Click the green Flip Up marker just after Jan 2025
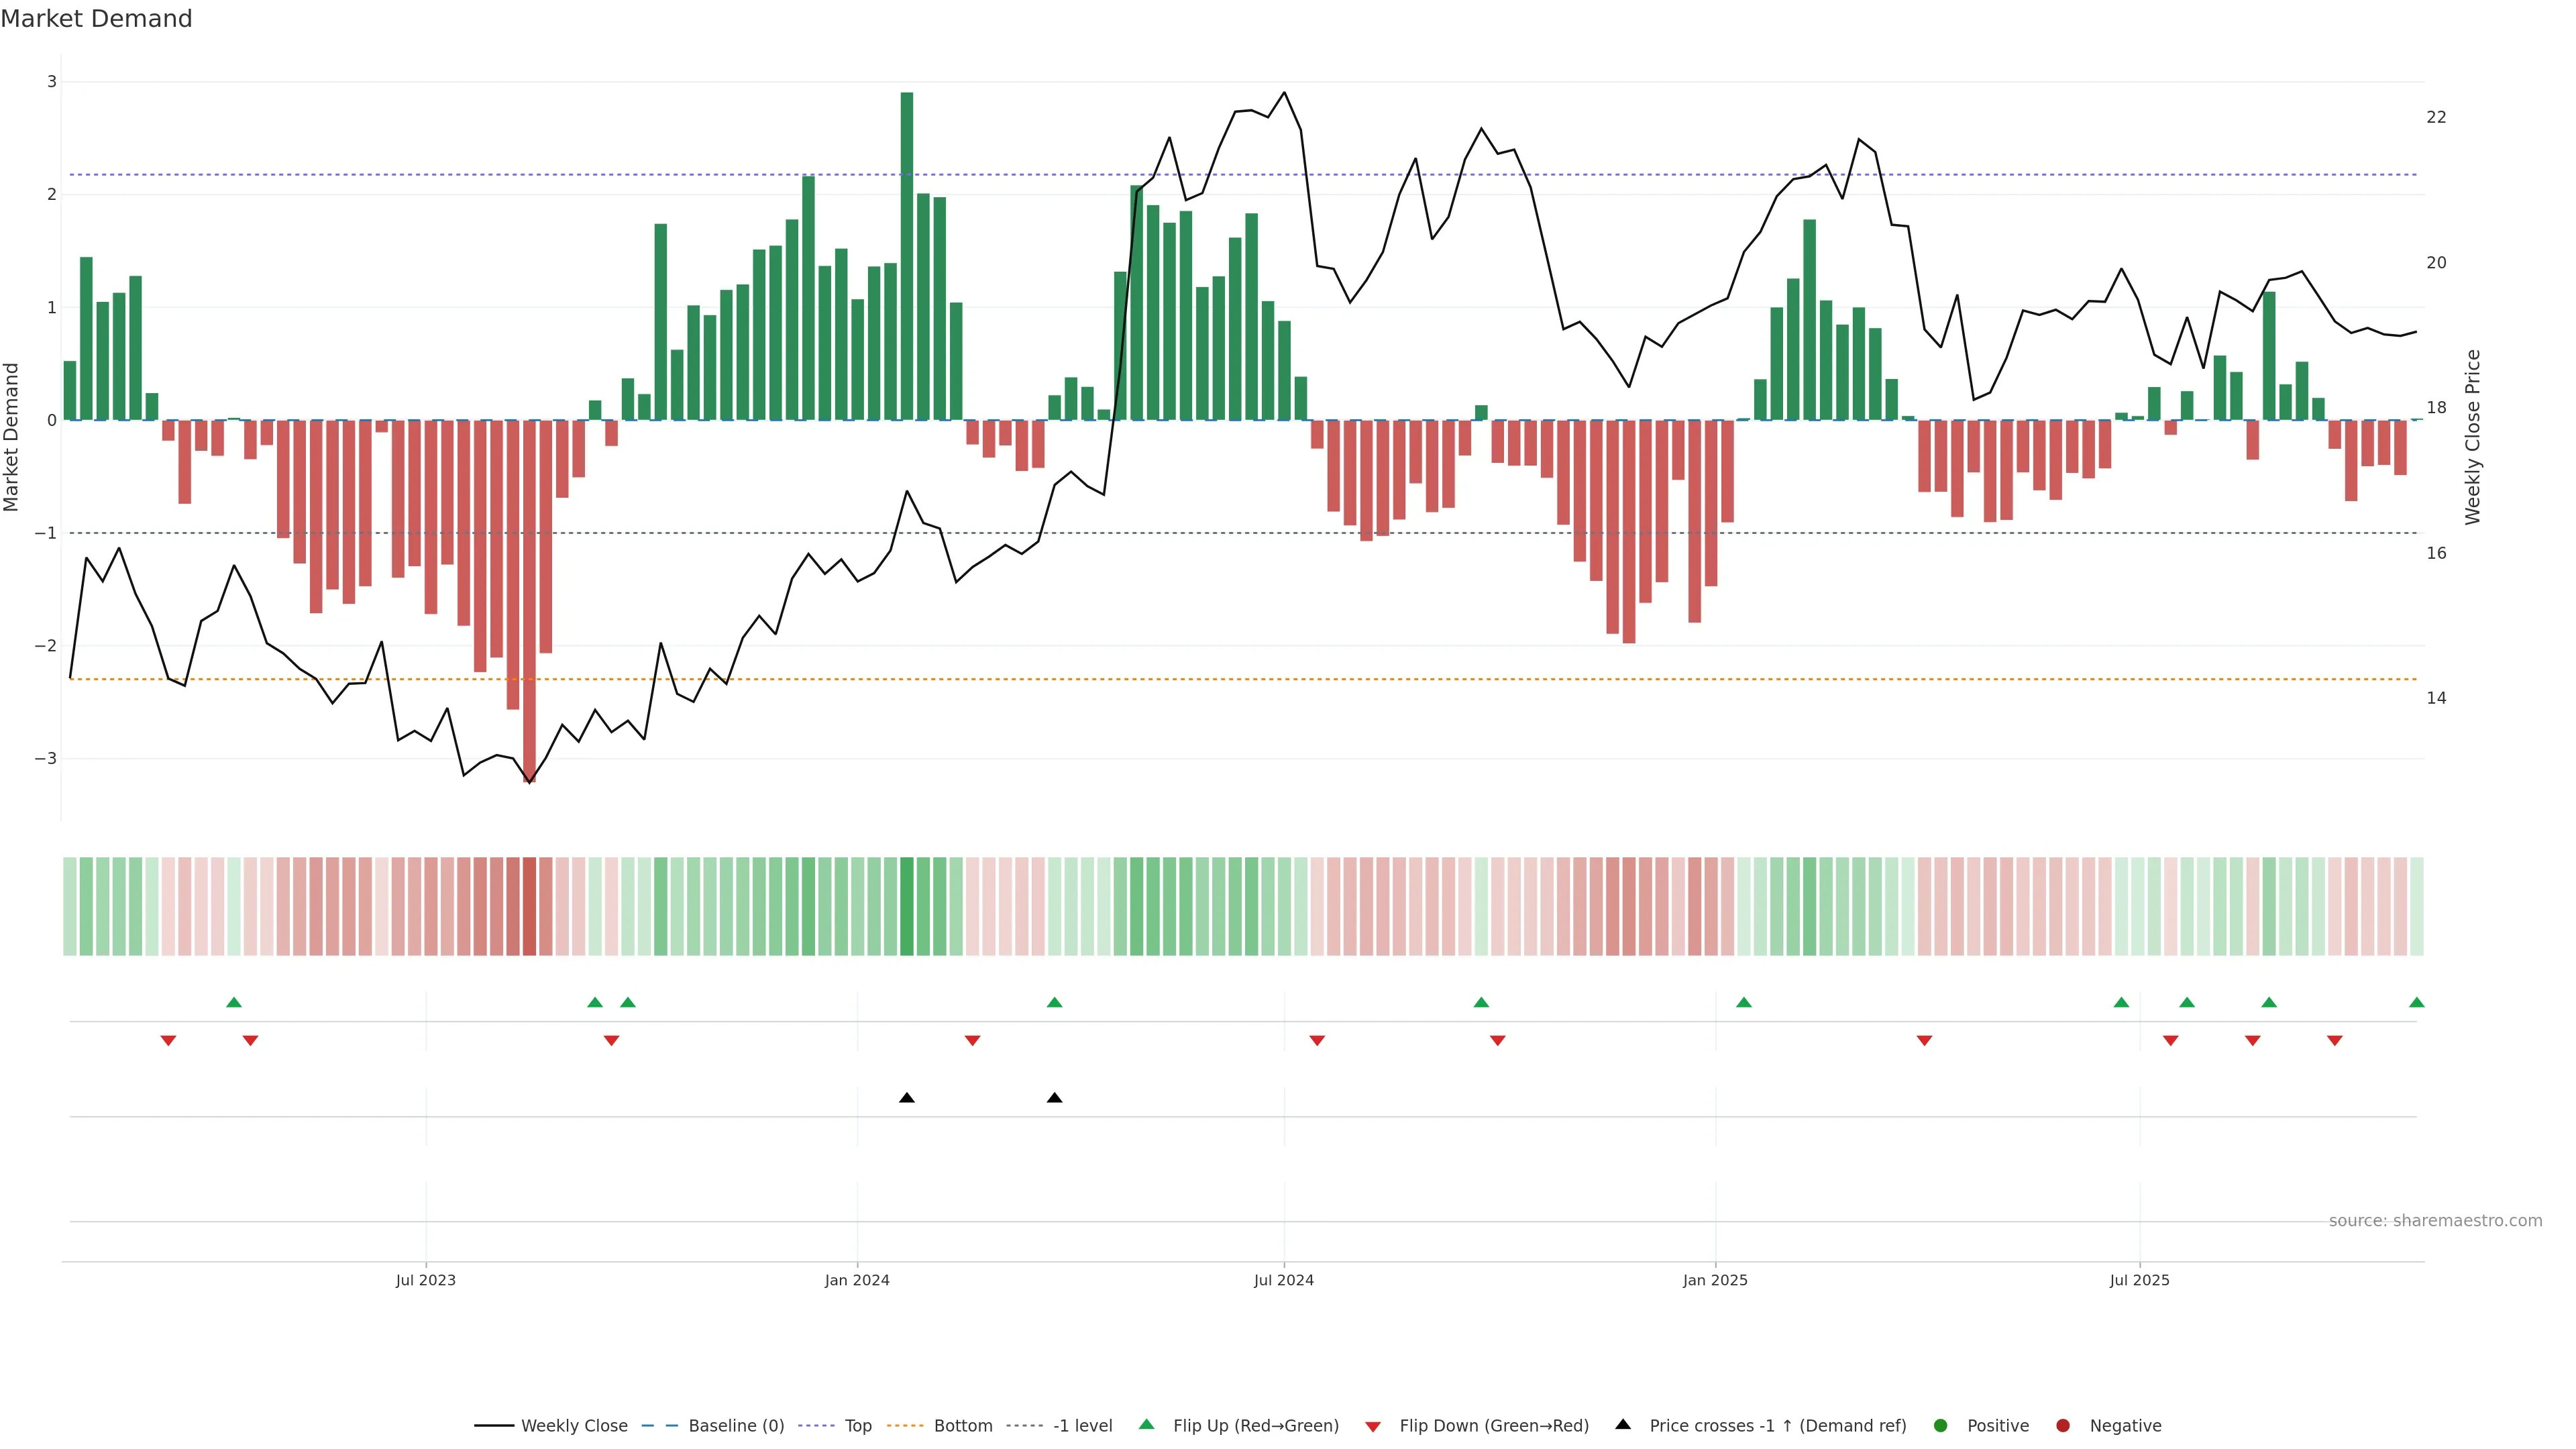Screen dimensions: 2576x1449 click(x=1743, y=1002)
